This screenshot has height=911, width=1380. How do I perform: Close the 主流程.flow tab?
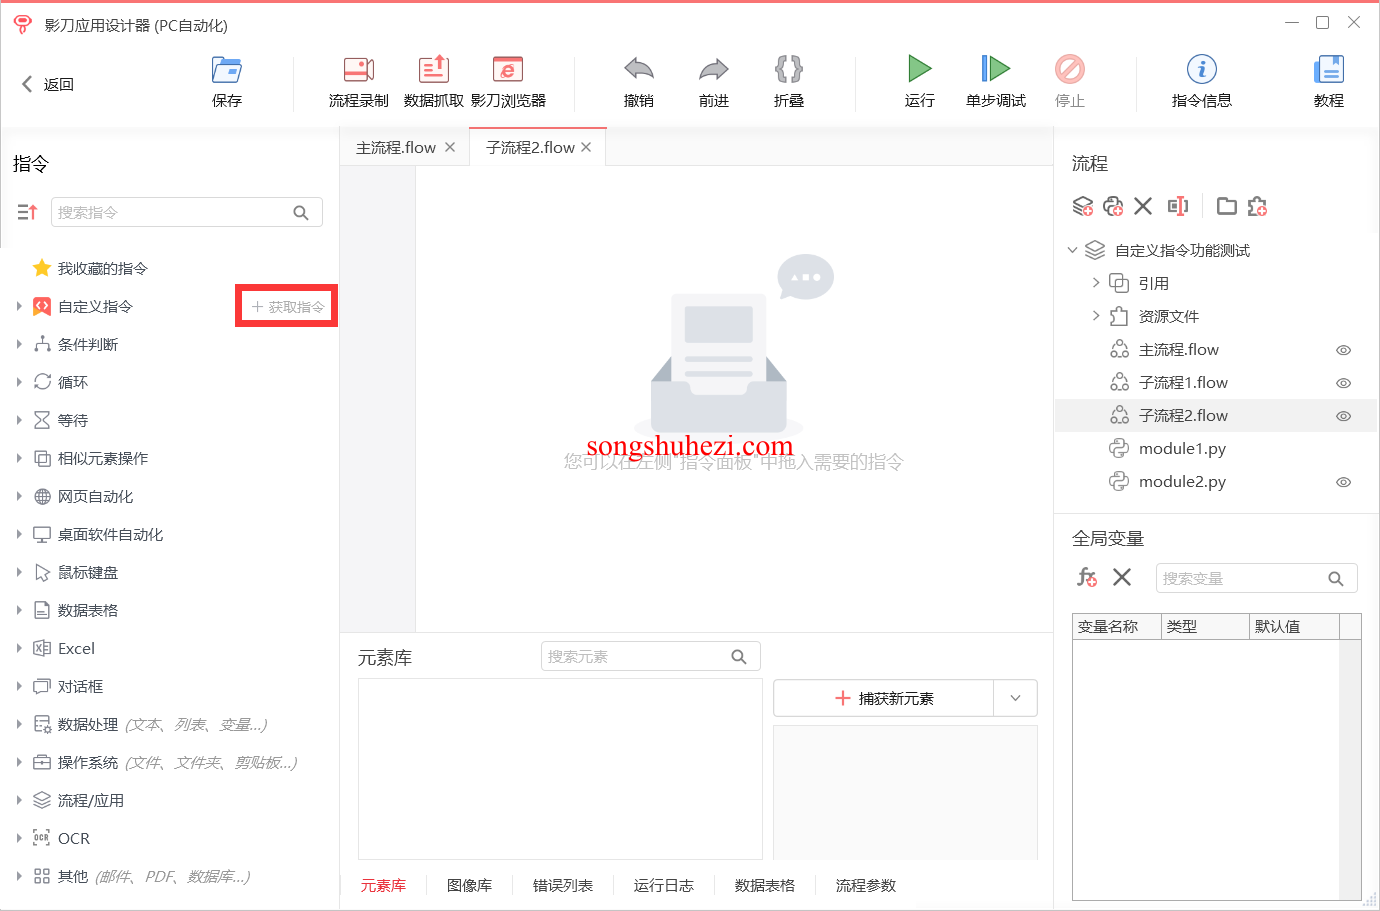(x=450, y=147)
